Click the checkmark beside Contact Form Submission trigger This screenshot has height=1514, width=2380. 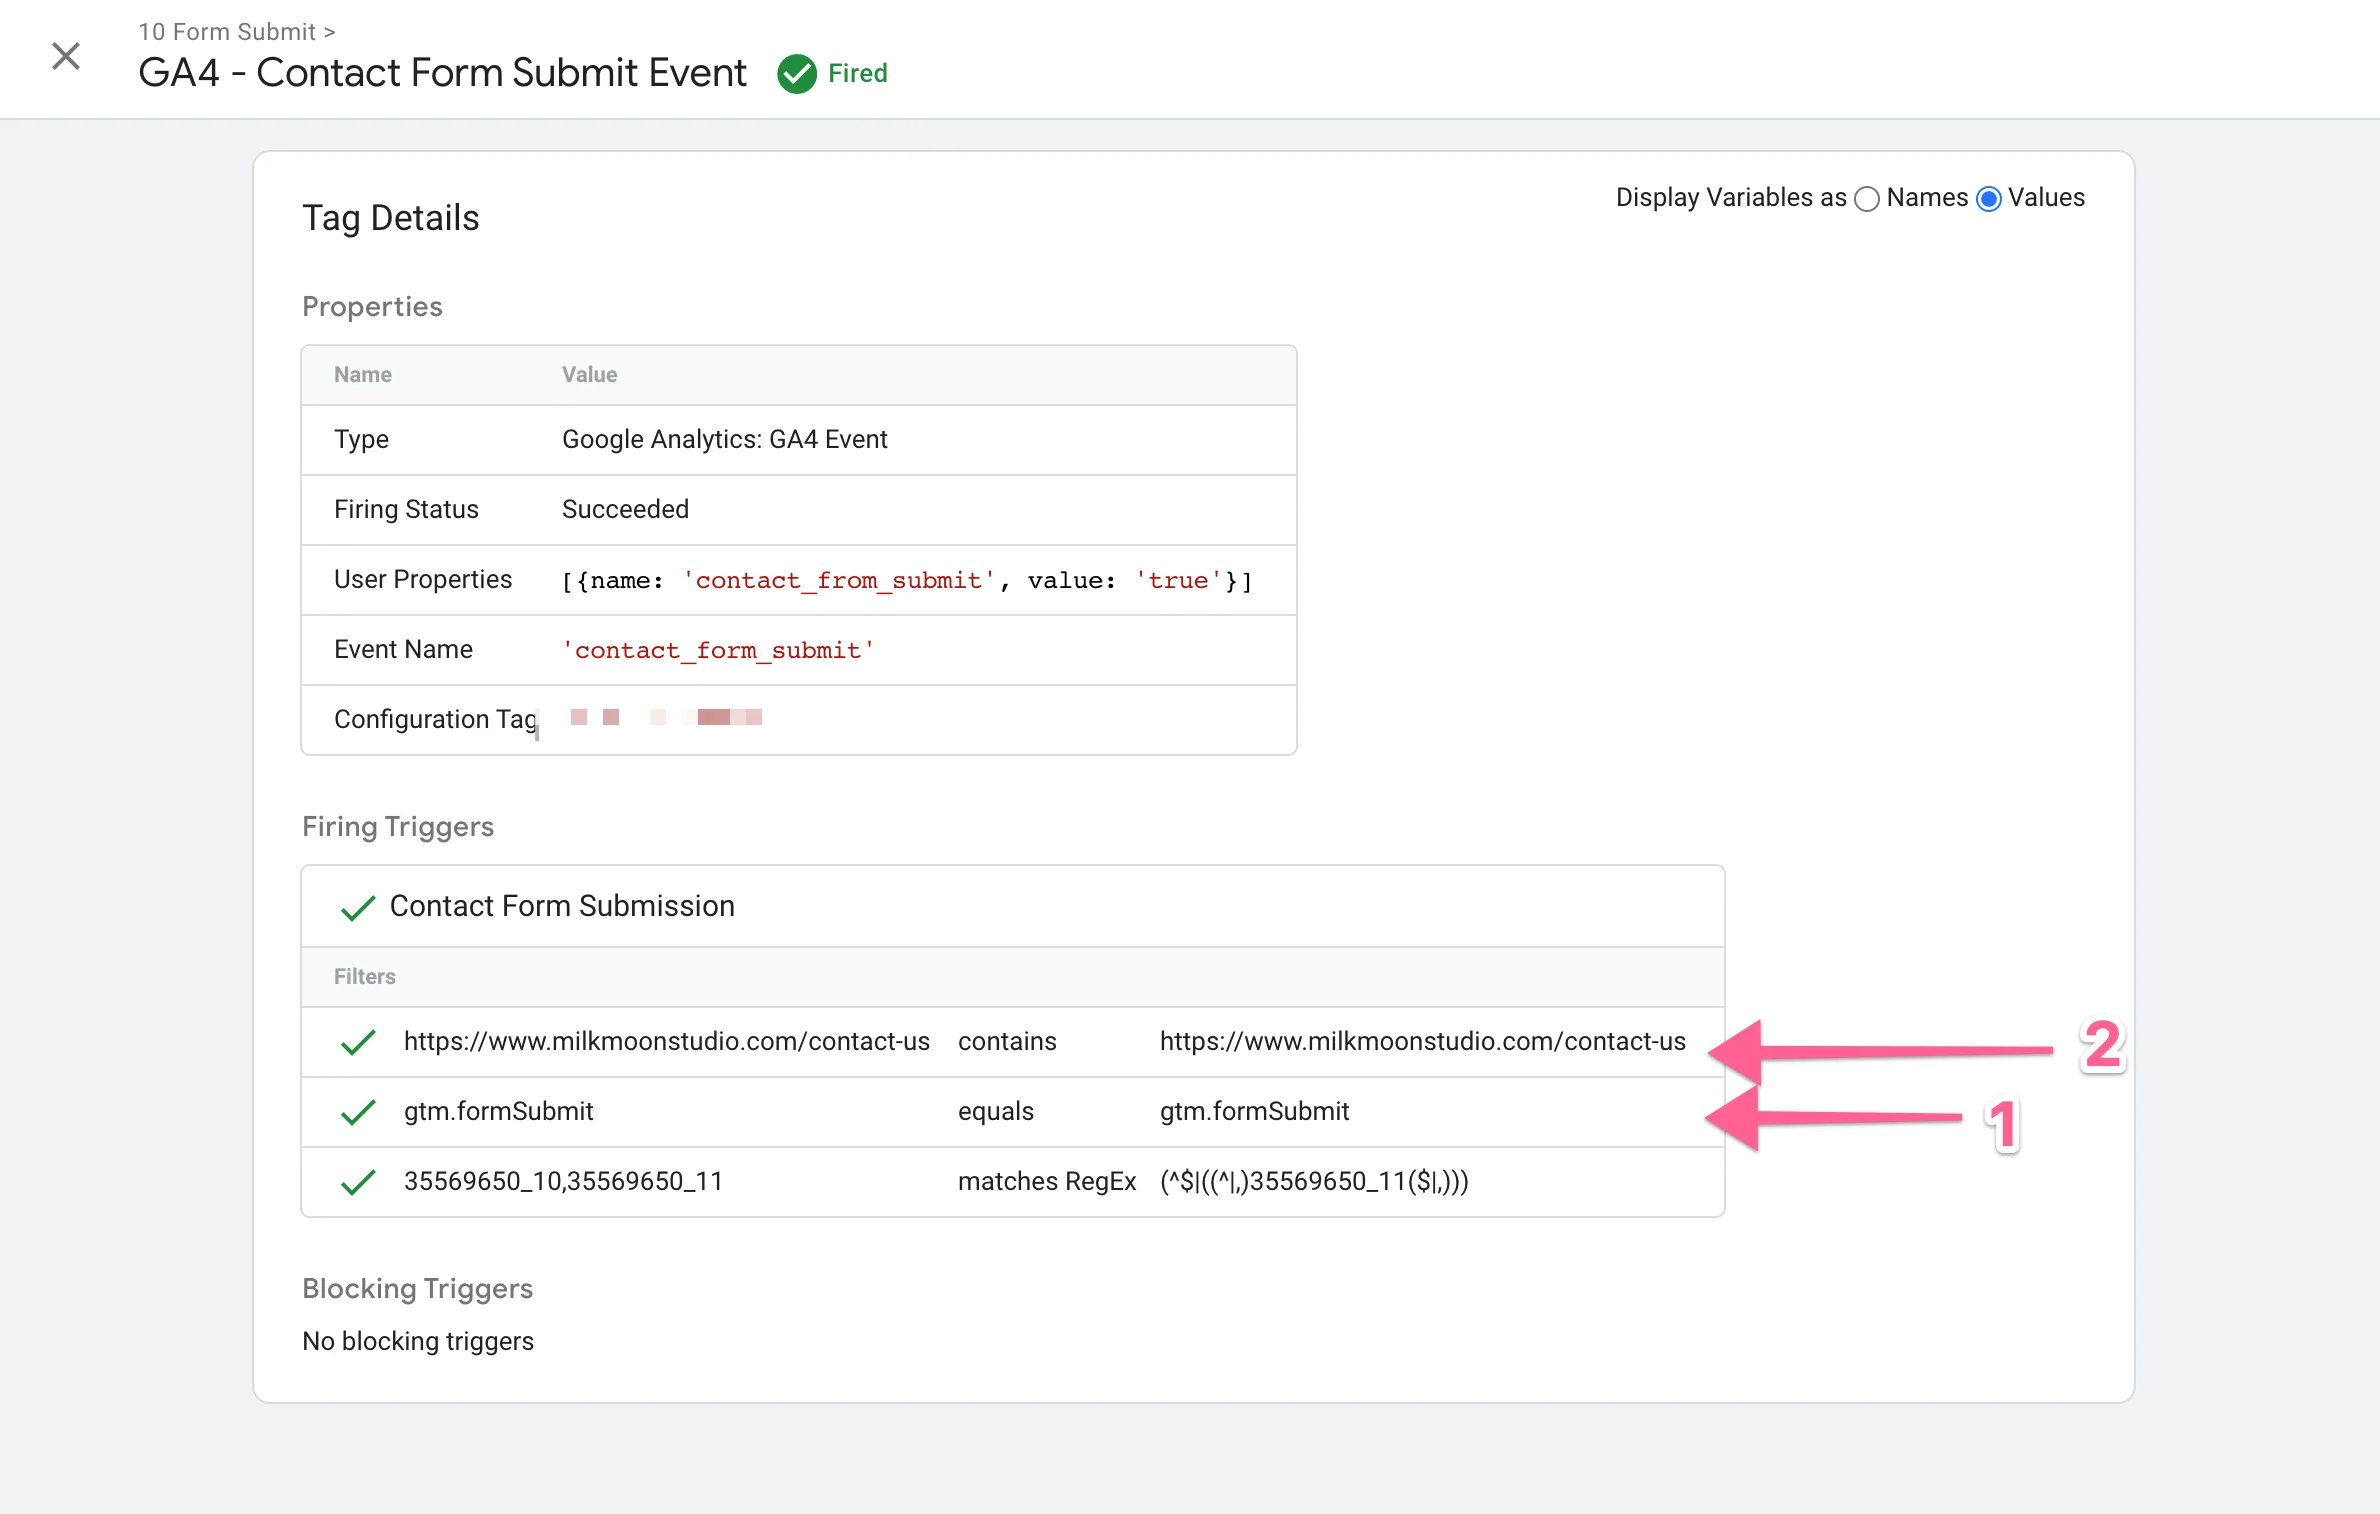coord(357,907)
